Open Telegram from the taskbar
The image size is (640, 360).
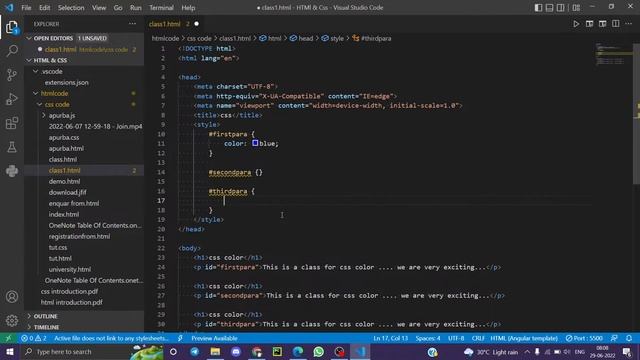click(195, 352)
